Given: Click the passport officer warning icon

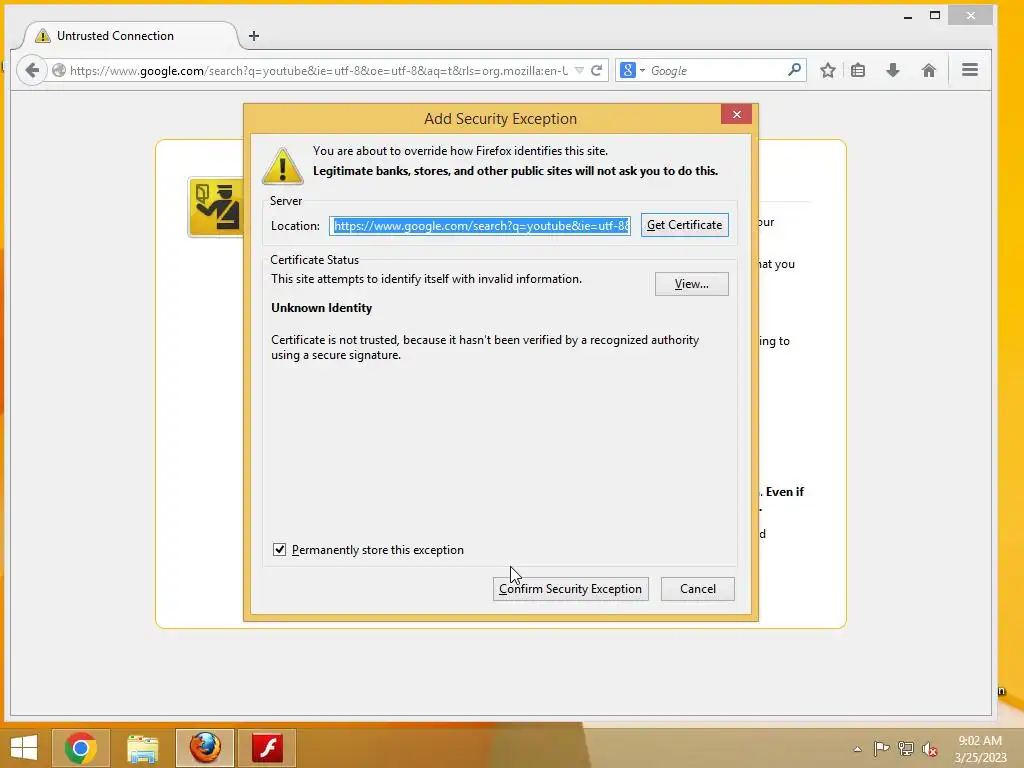Looking at the screenshot, I should [x=216, y=207].
